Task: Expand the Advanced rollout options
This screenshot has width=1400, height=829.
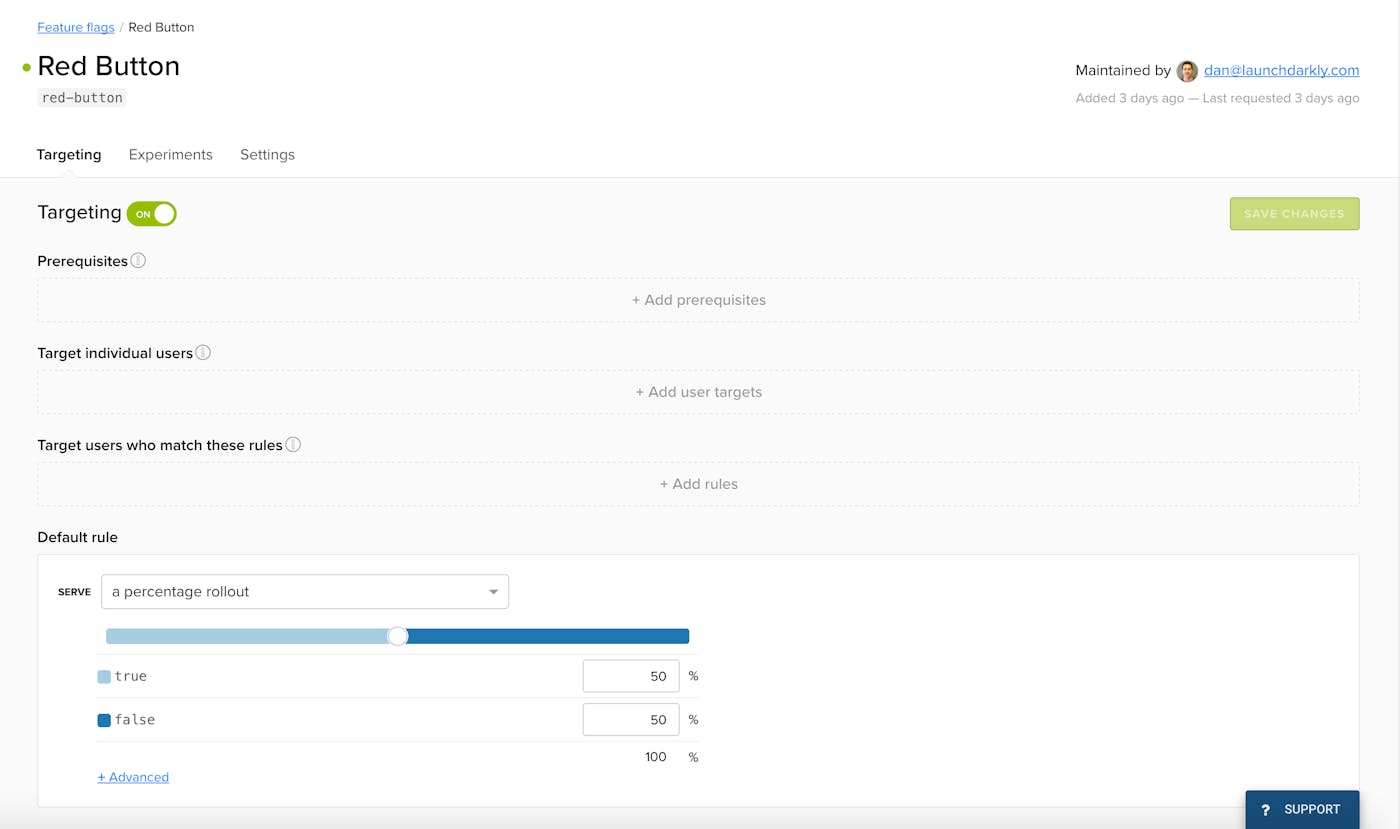Action: [133, 777]
